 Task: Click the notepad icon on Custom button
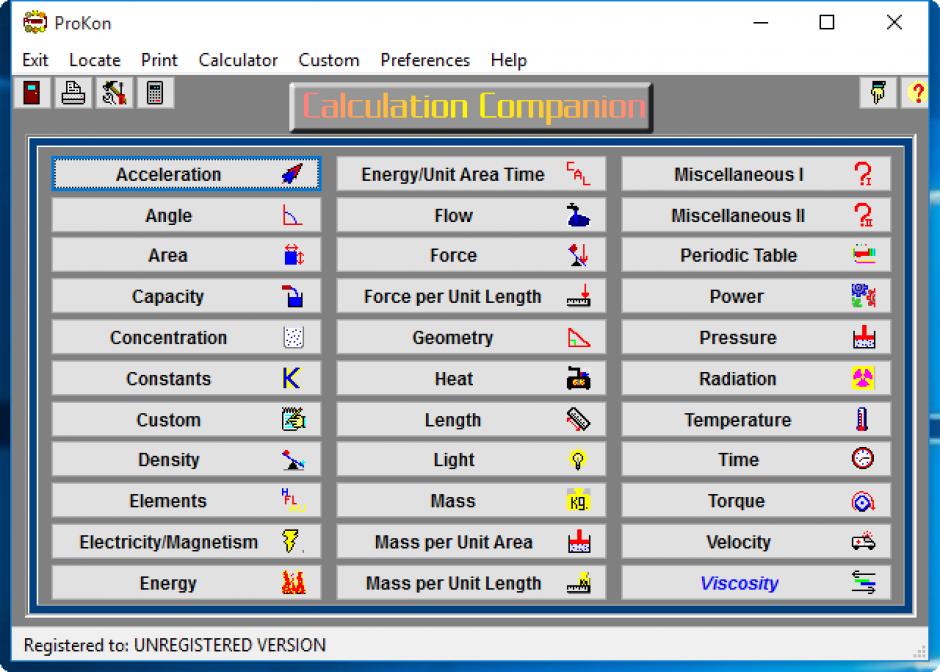point(294,419)
